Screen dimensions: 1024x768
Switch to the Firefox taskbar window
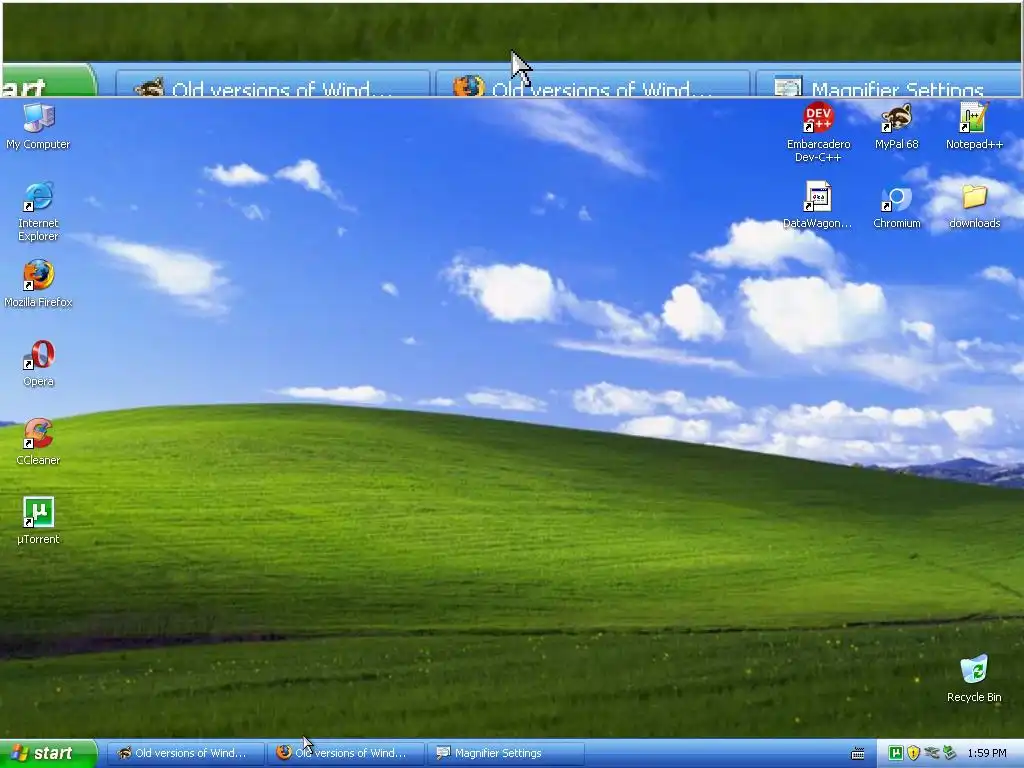click(x=346, y=753)
